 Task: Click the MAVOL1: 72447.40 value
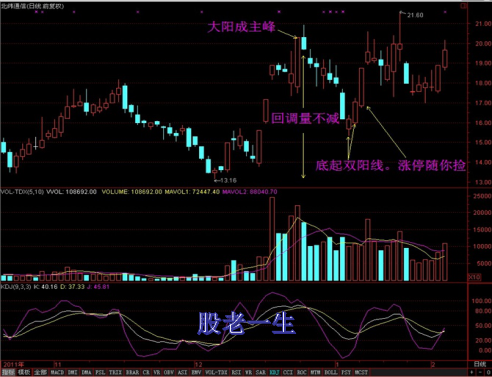(192, 192)
